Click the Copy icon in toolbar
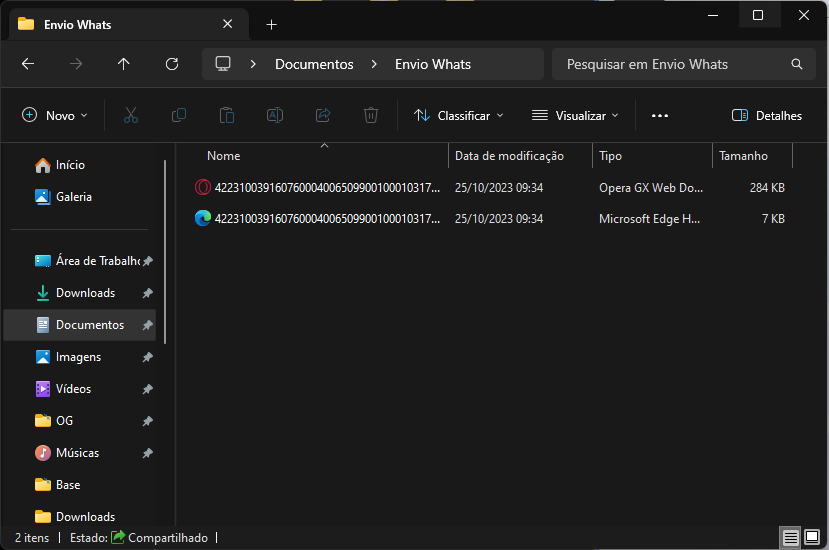 point(178,115)
